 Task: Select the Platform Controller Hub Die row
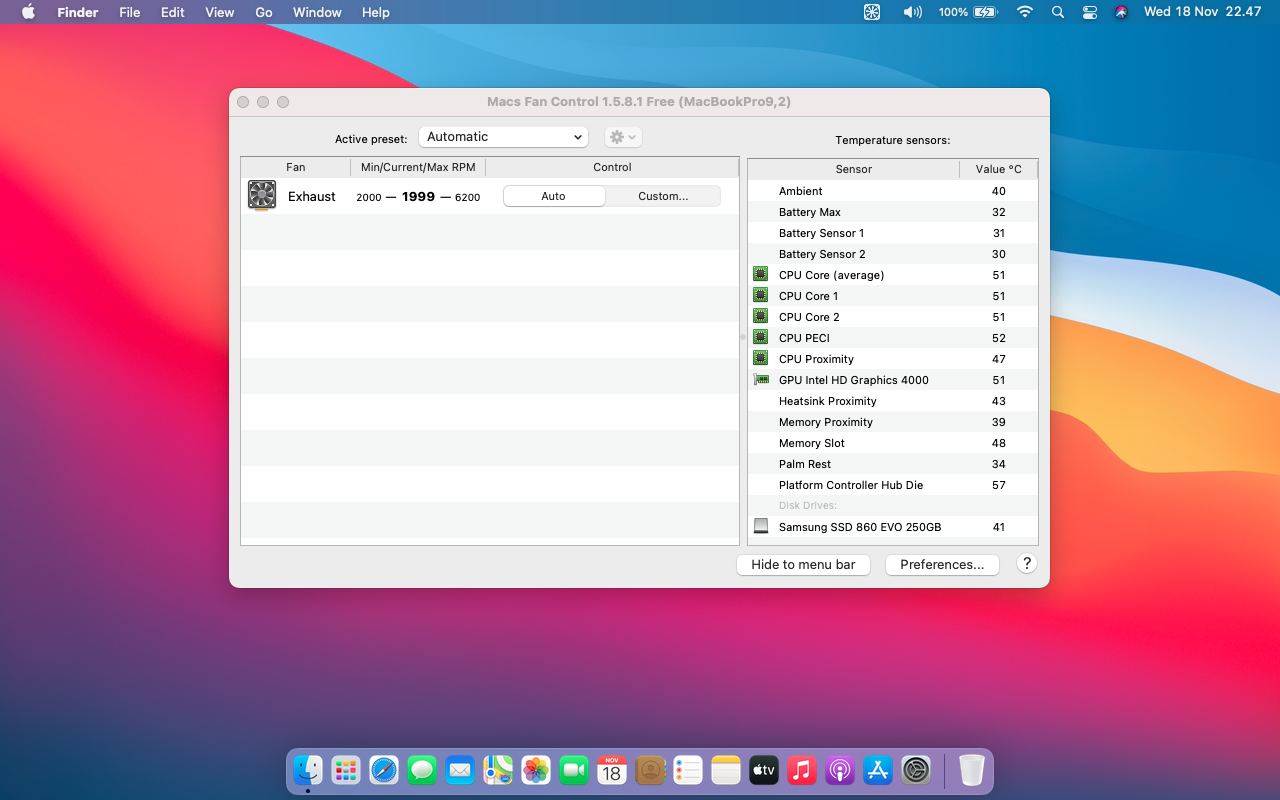click(x=893, y=485)
